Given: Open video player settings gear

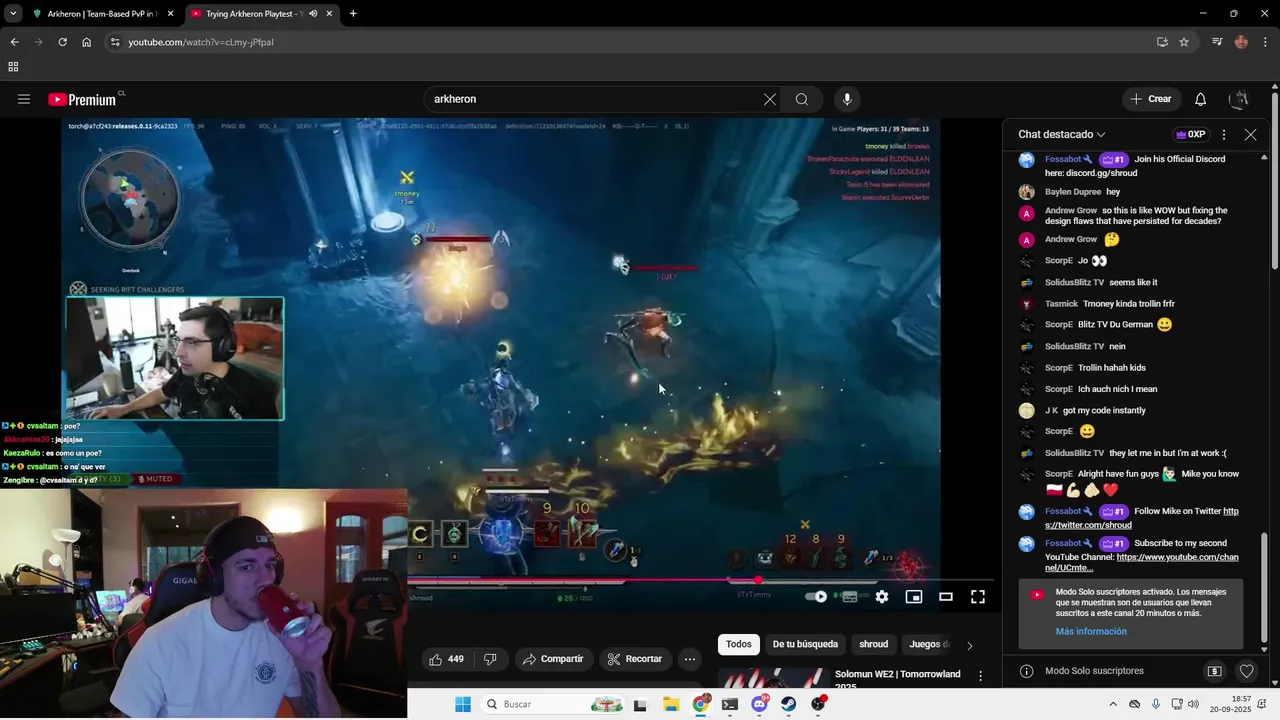Looking at the screenshot, I should pyautogui.click(x=882, y=597).
